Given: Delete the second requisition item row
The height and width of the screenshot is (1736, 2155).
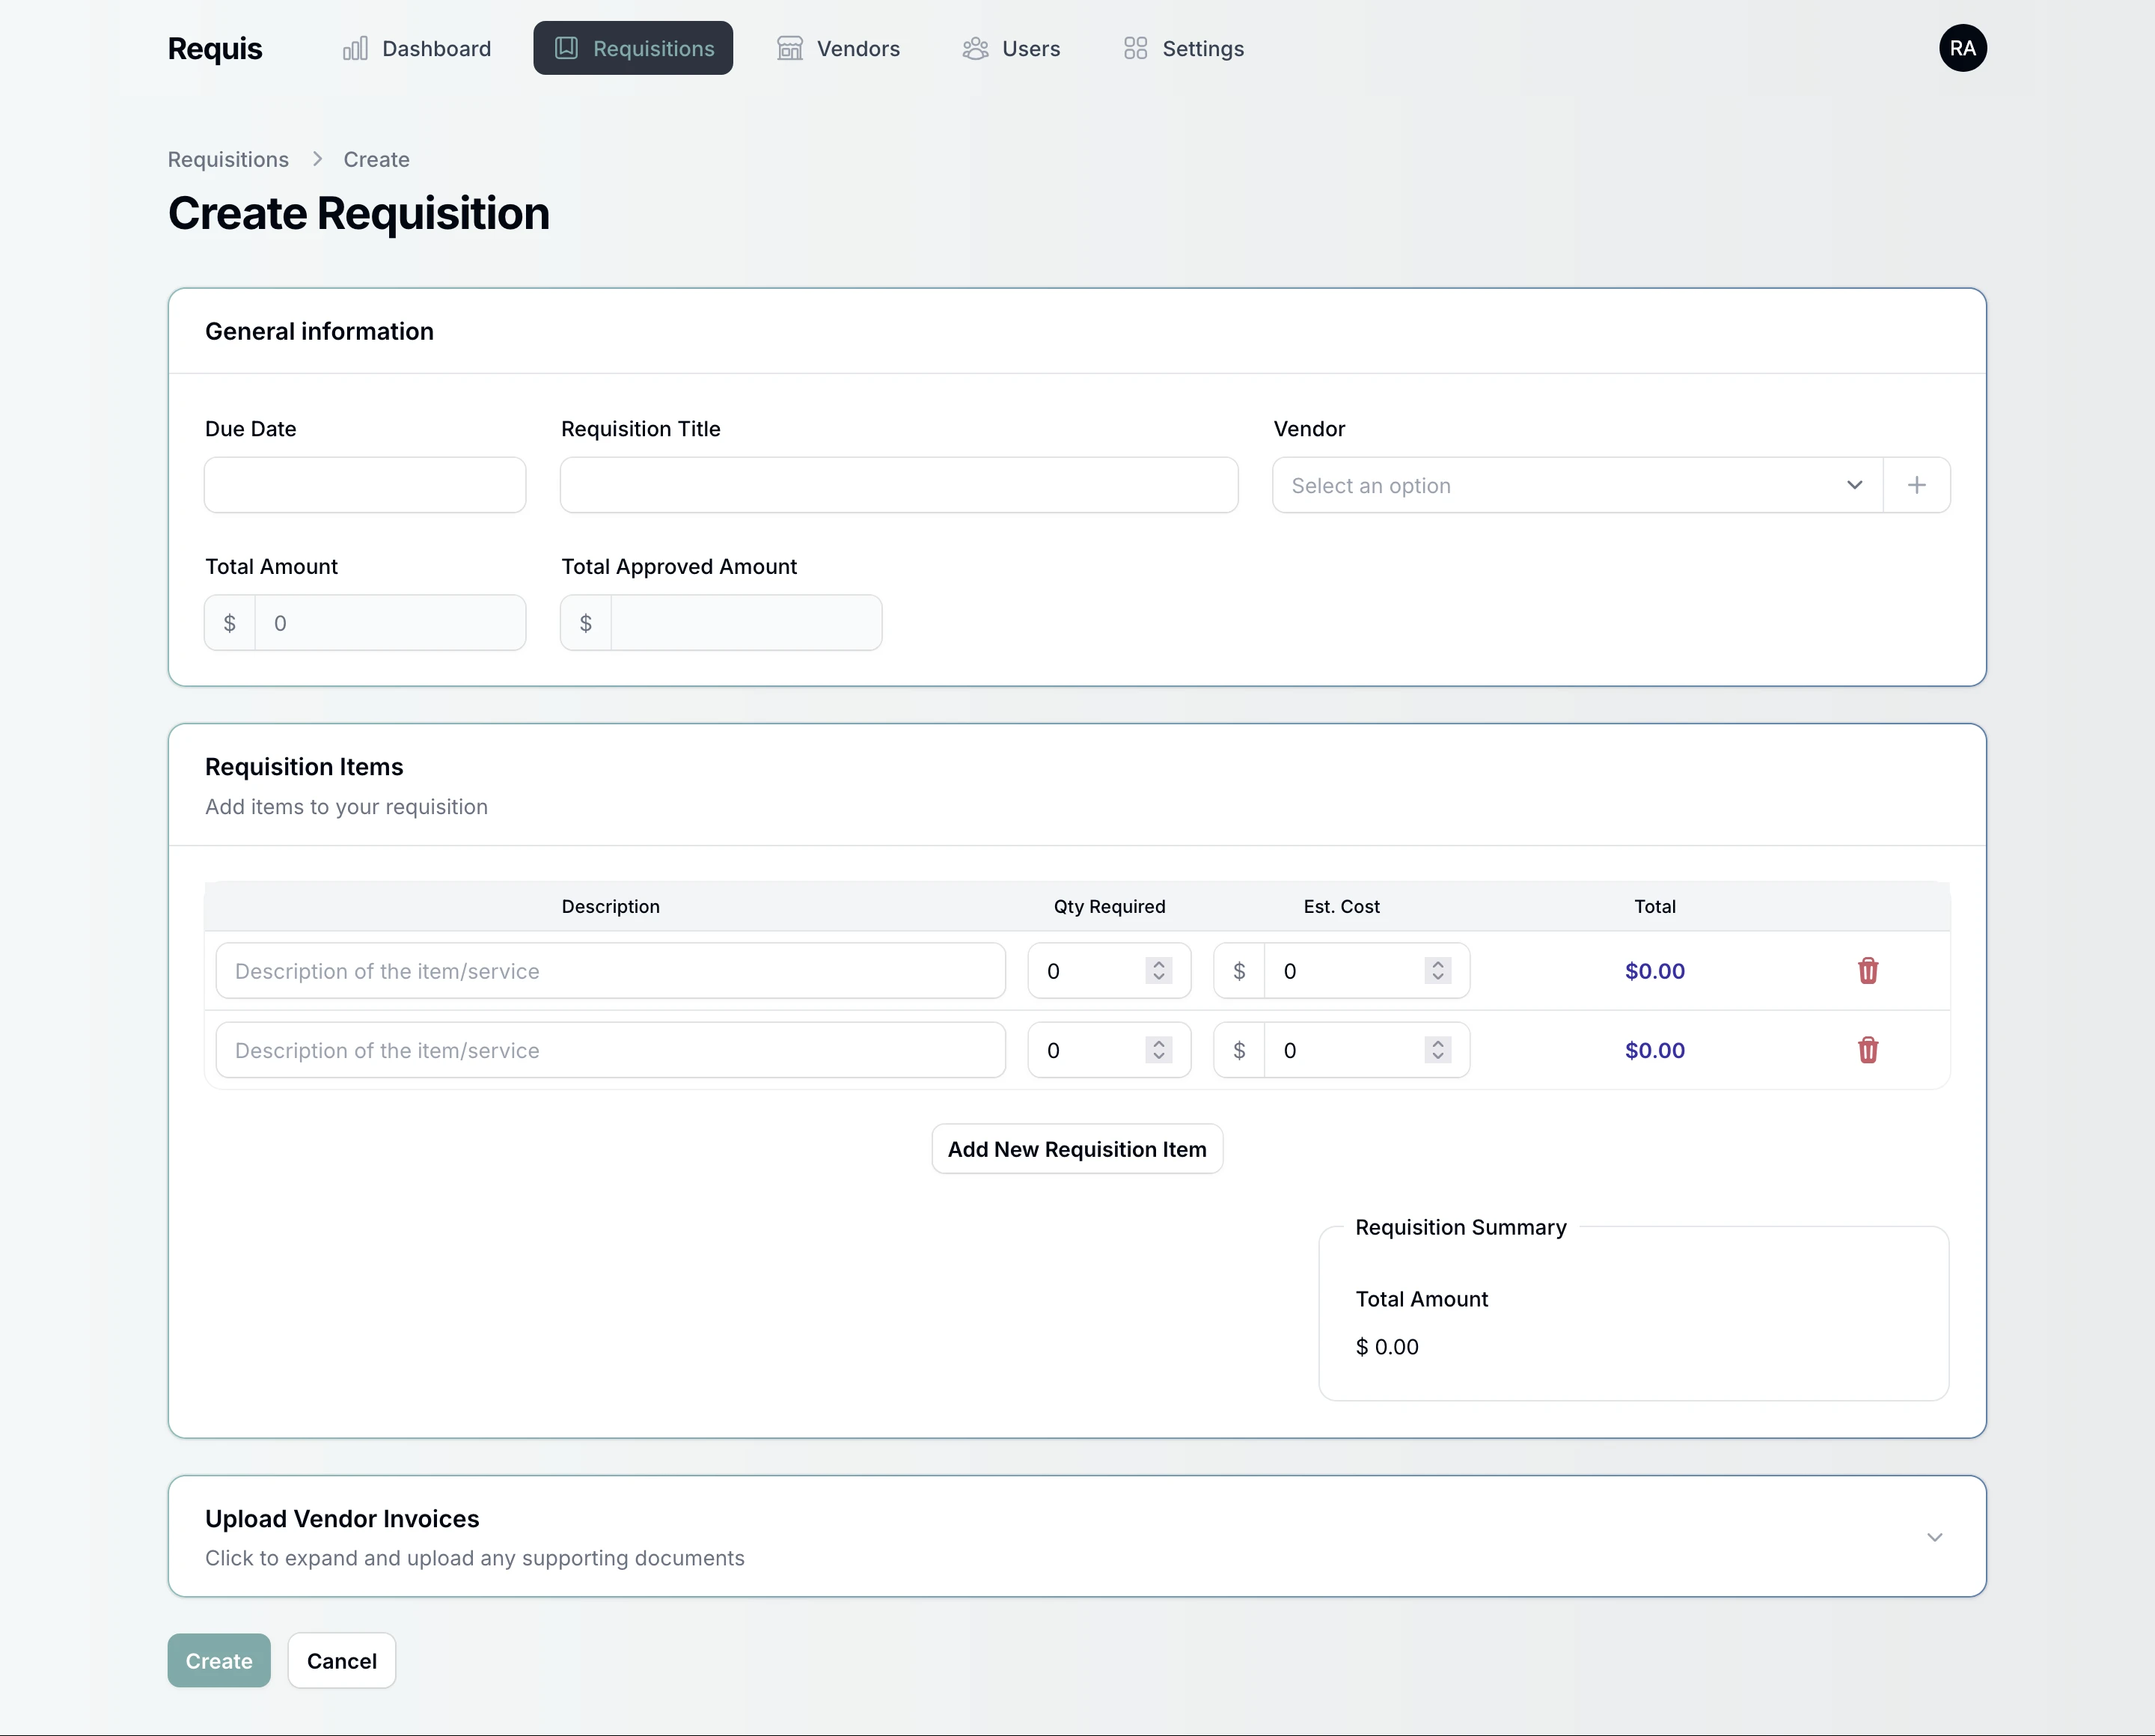Looking at the screenshot, I should coord(1867,1050).
